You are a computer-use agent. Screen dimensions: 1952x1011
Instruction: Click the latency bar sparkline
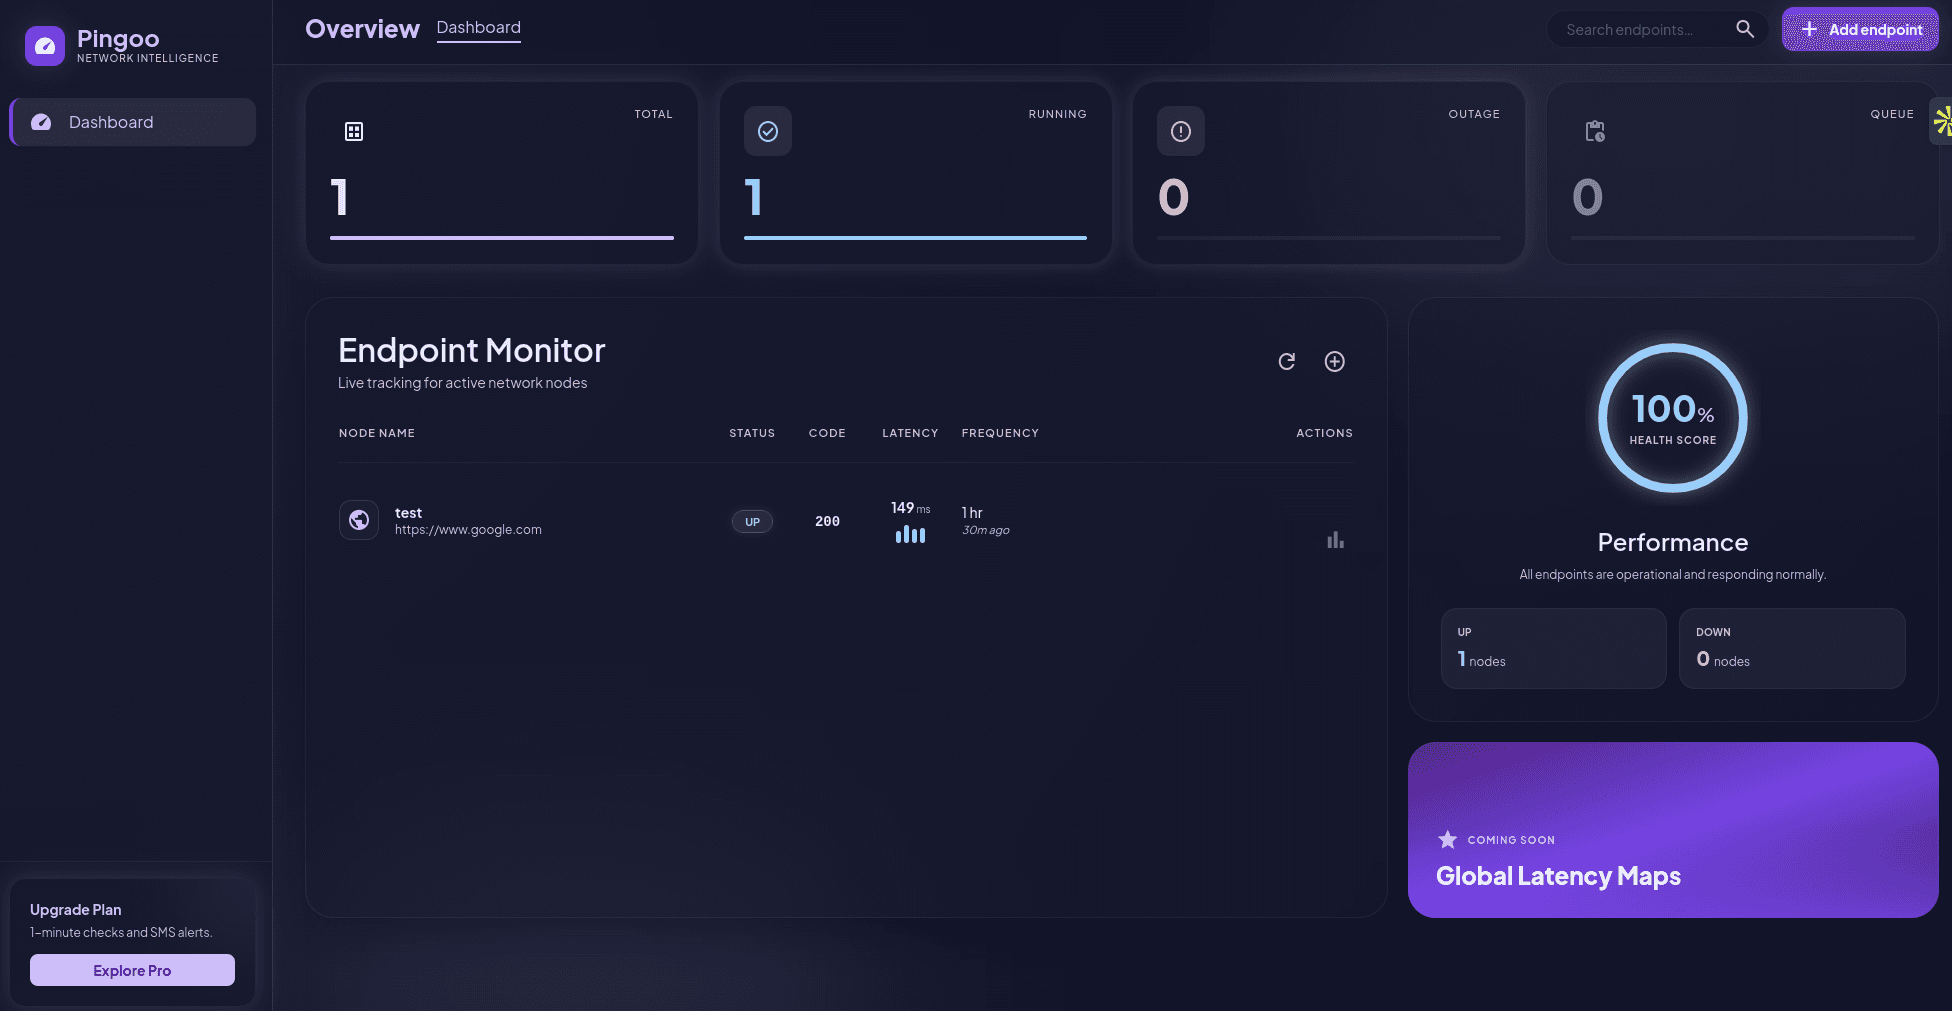pyautogui.click(x=910, y=535)
